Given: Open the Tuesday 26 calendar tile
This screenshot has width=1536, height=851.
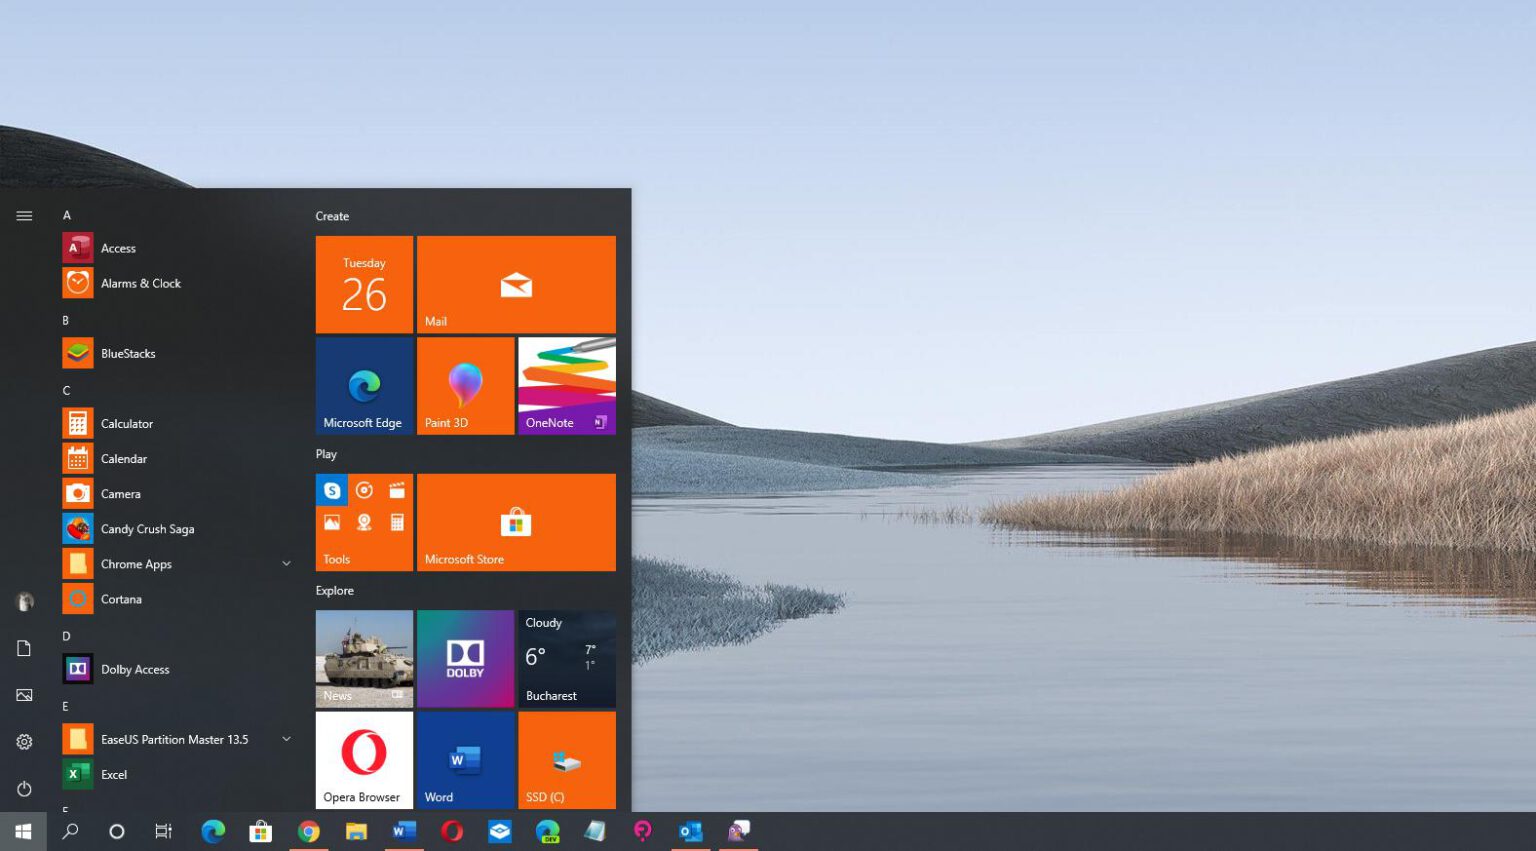Looking at the screenshot, I should [364, 284].
